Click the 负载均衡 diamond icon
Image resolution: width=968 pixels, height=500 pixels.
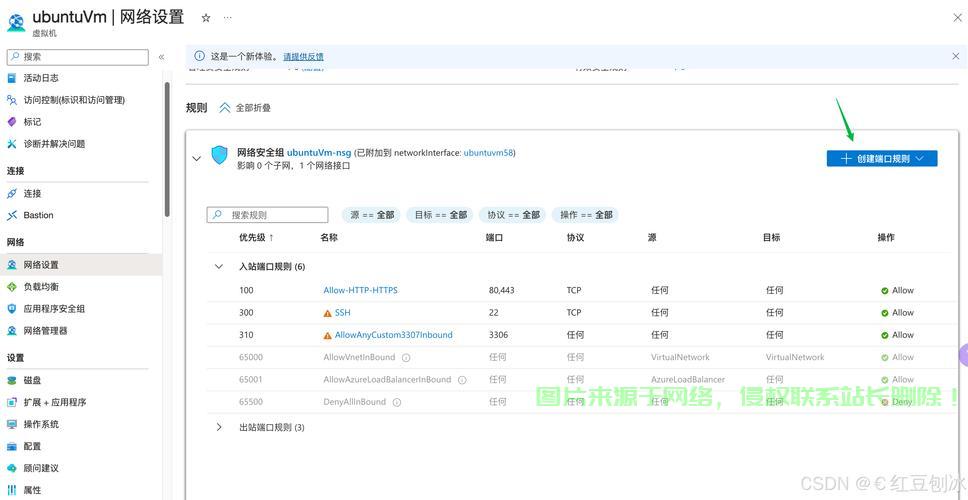coord(12,286)
